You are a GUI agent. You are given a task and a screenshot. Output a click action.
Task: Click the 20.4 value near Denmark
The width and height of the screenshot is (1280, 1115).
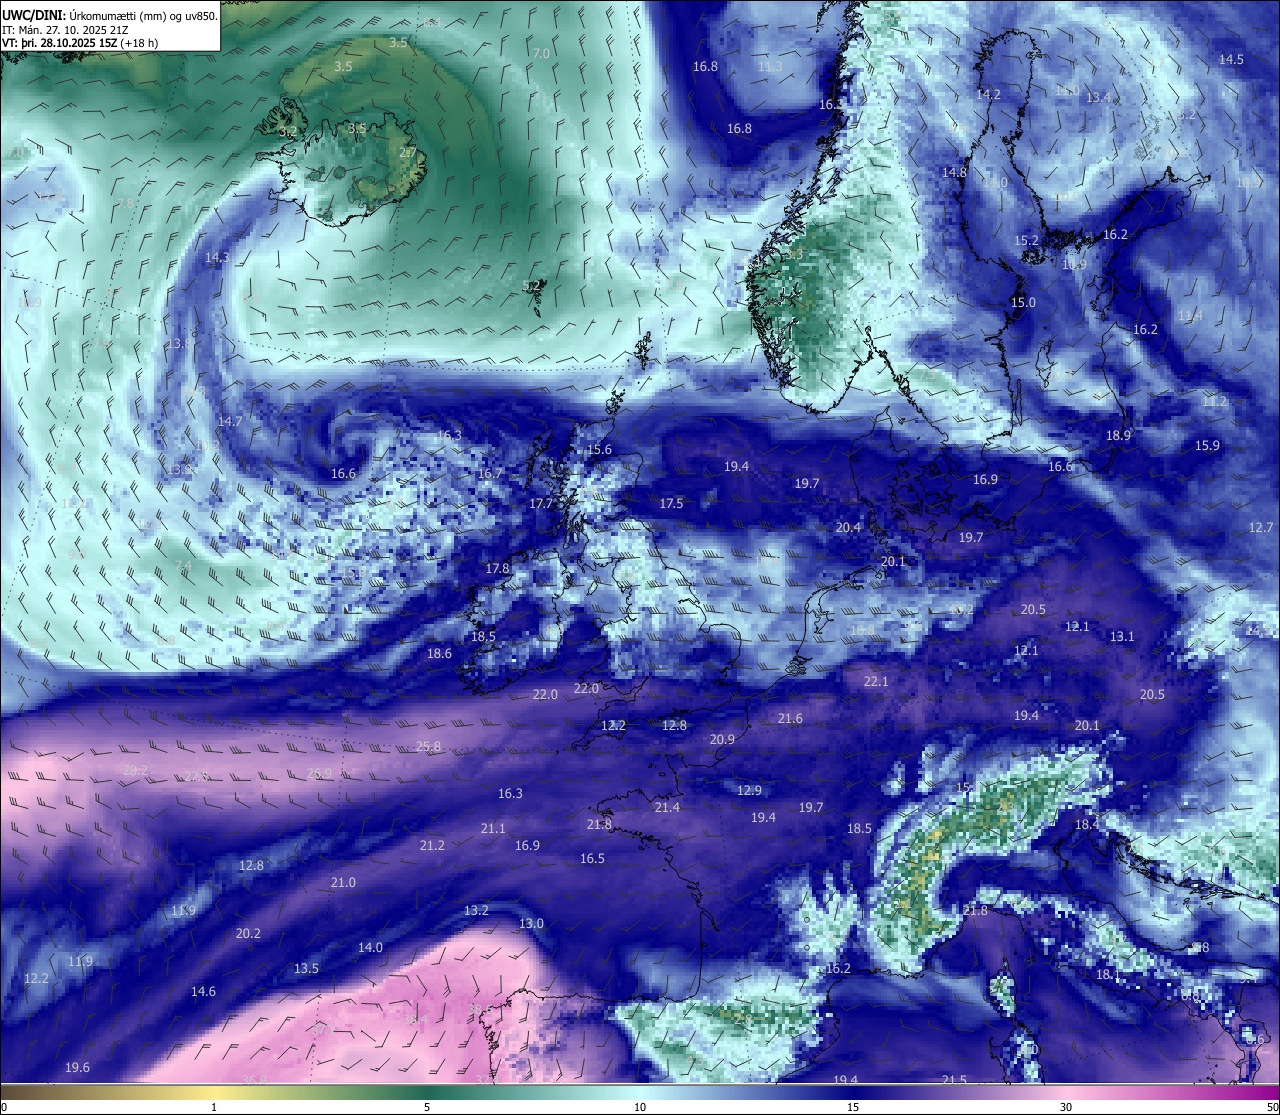click(x=848, y=527)
